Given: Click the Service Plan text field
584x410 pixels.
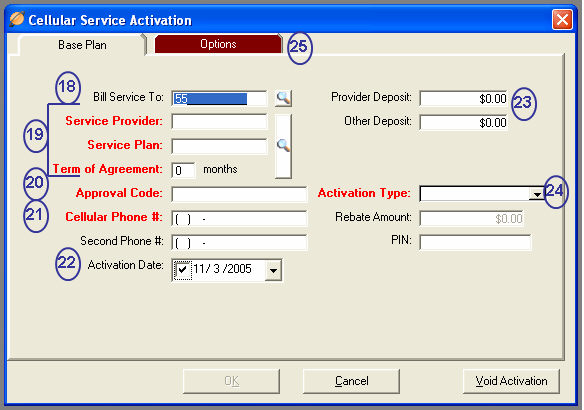Looking at the screenshot, I should (219, 146).
